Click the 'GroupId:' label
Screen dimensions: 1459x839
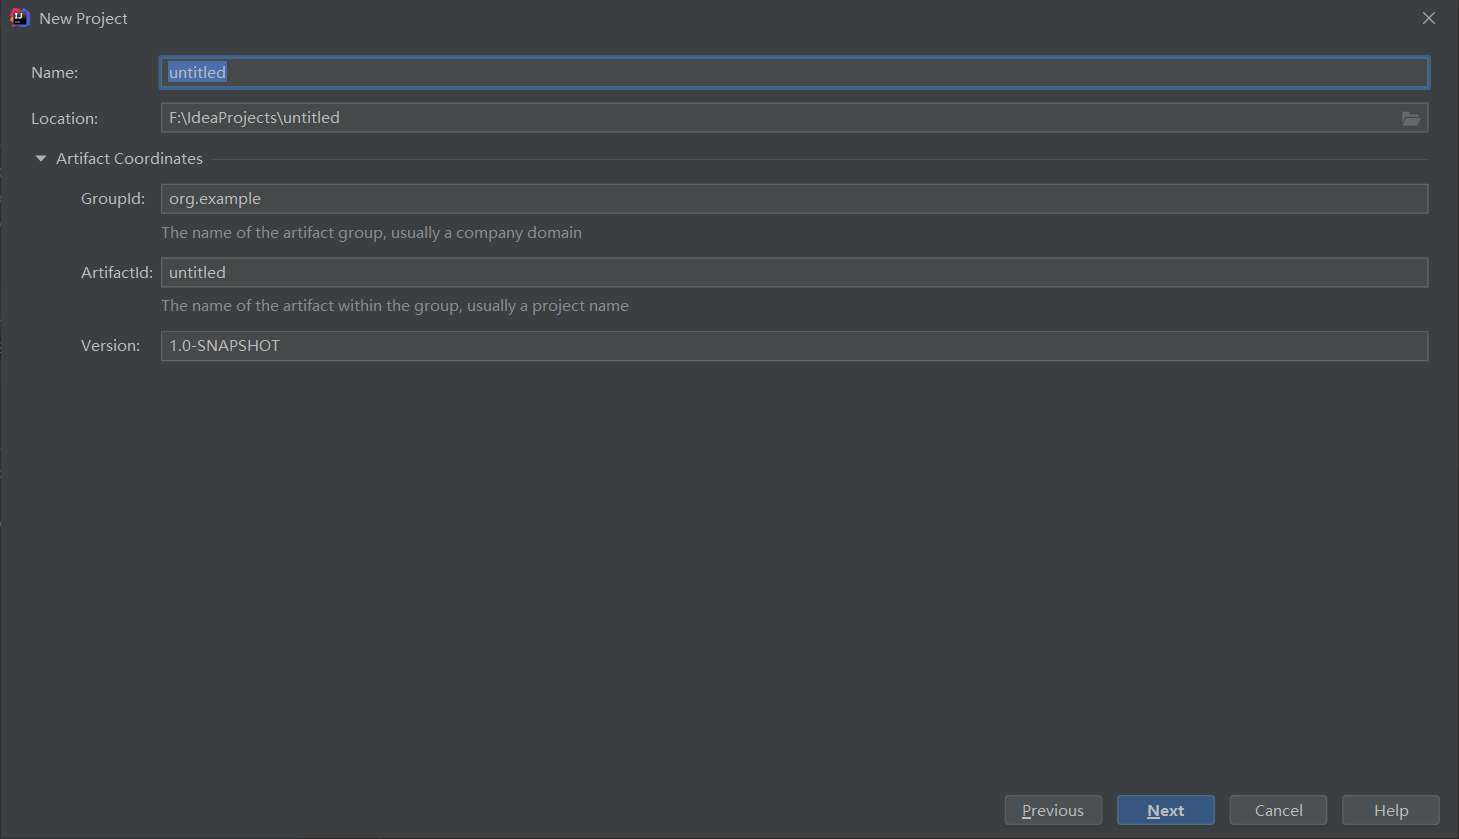(x=113, y=199)
